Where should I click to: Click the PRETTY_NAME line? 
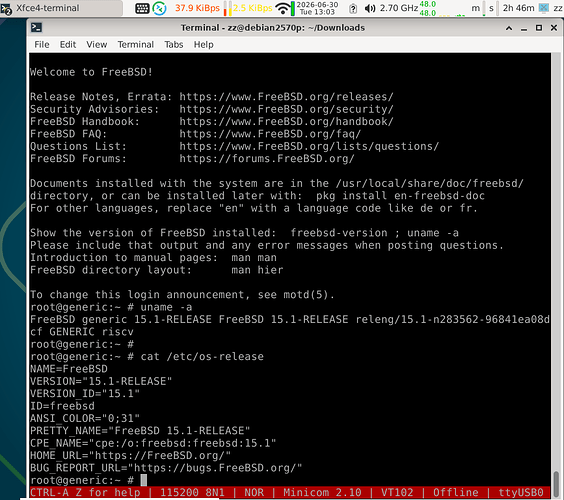point(140,431)
